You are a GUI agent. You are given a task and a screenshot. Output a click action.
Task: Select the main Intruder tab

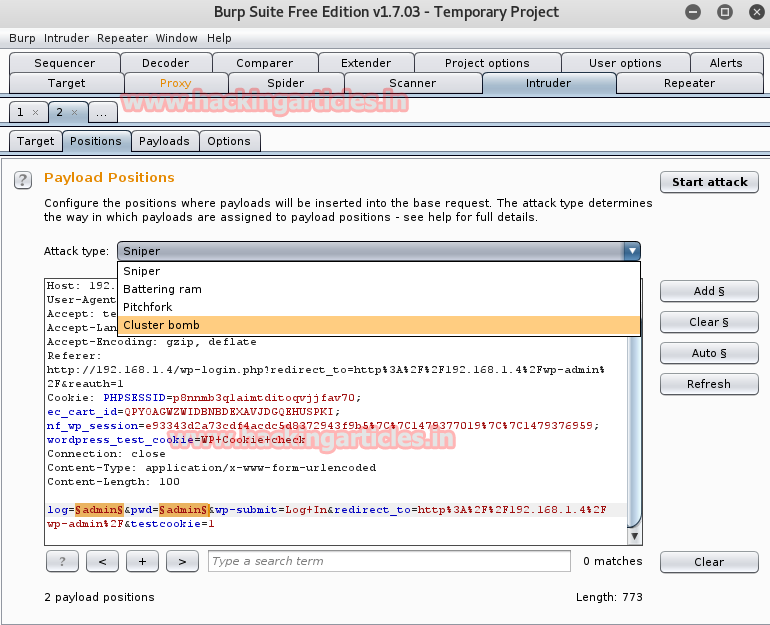pyautogui.click(x=549, y=83)
